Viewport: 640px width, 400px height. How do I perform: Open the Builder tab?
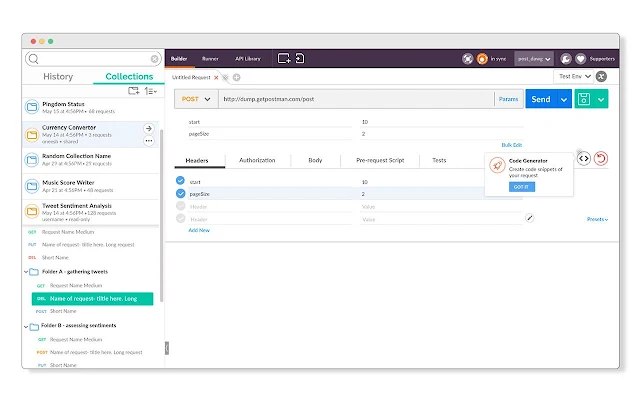[179, 59]
